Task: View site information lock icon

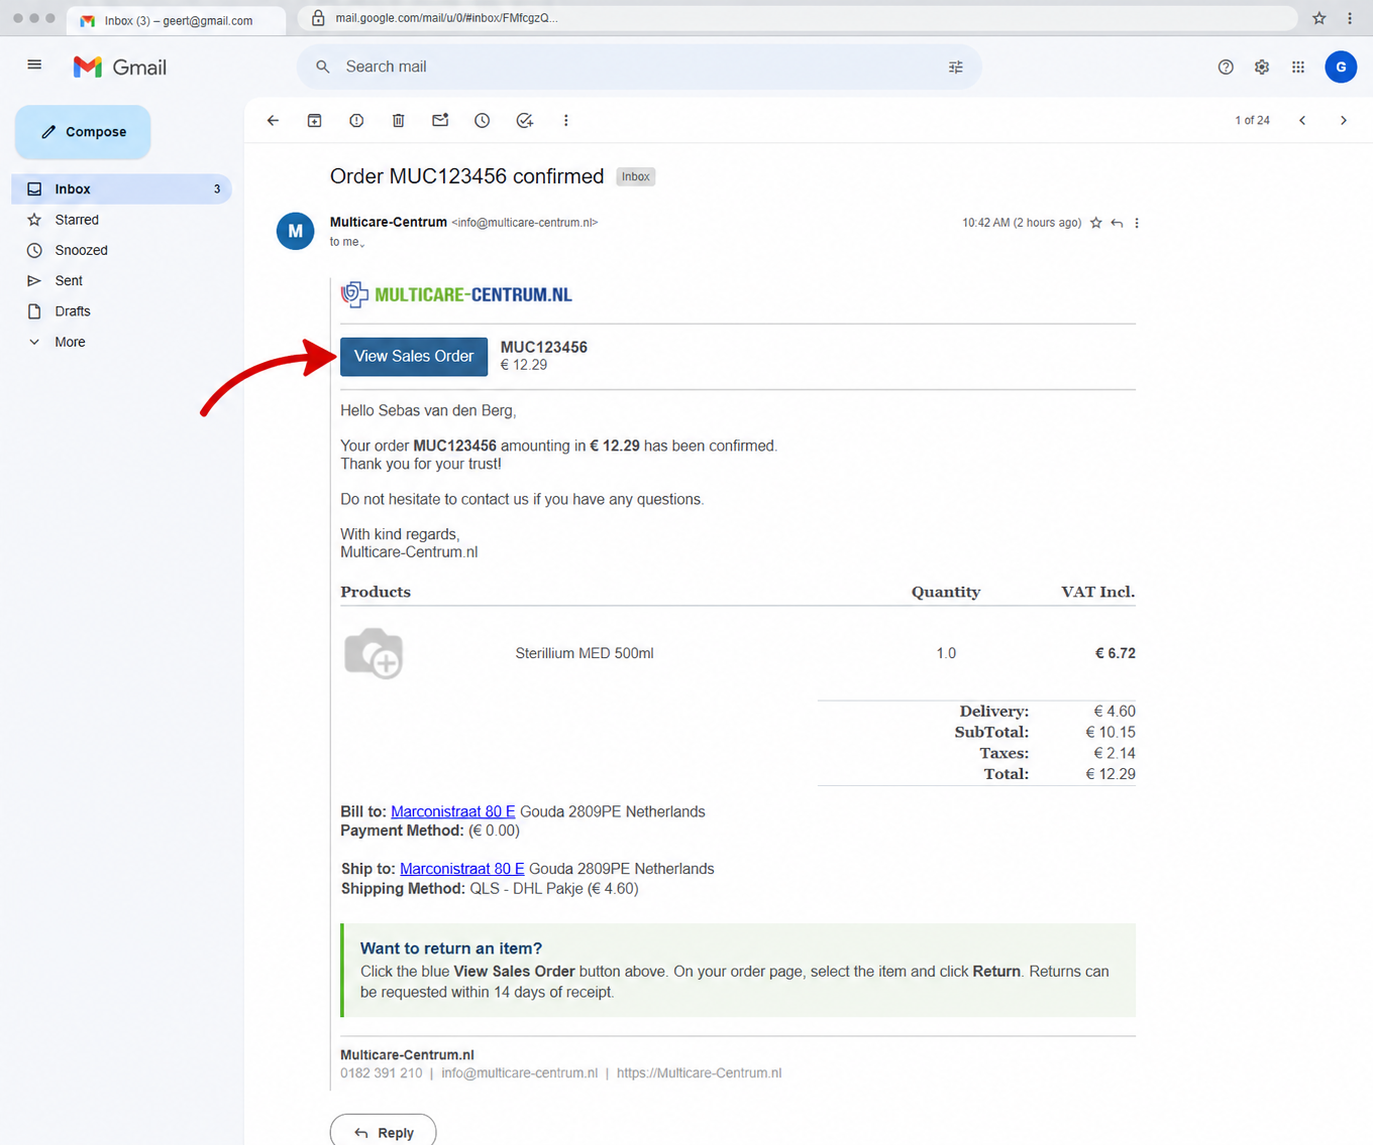Action: tap(318, 18)
